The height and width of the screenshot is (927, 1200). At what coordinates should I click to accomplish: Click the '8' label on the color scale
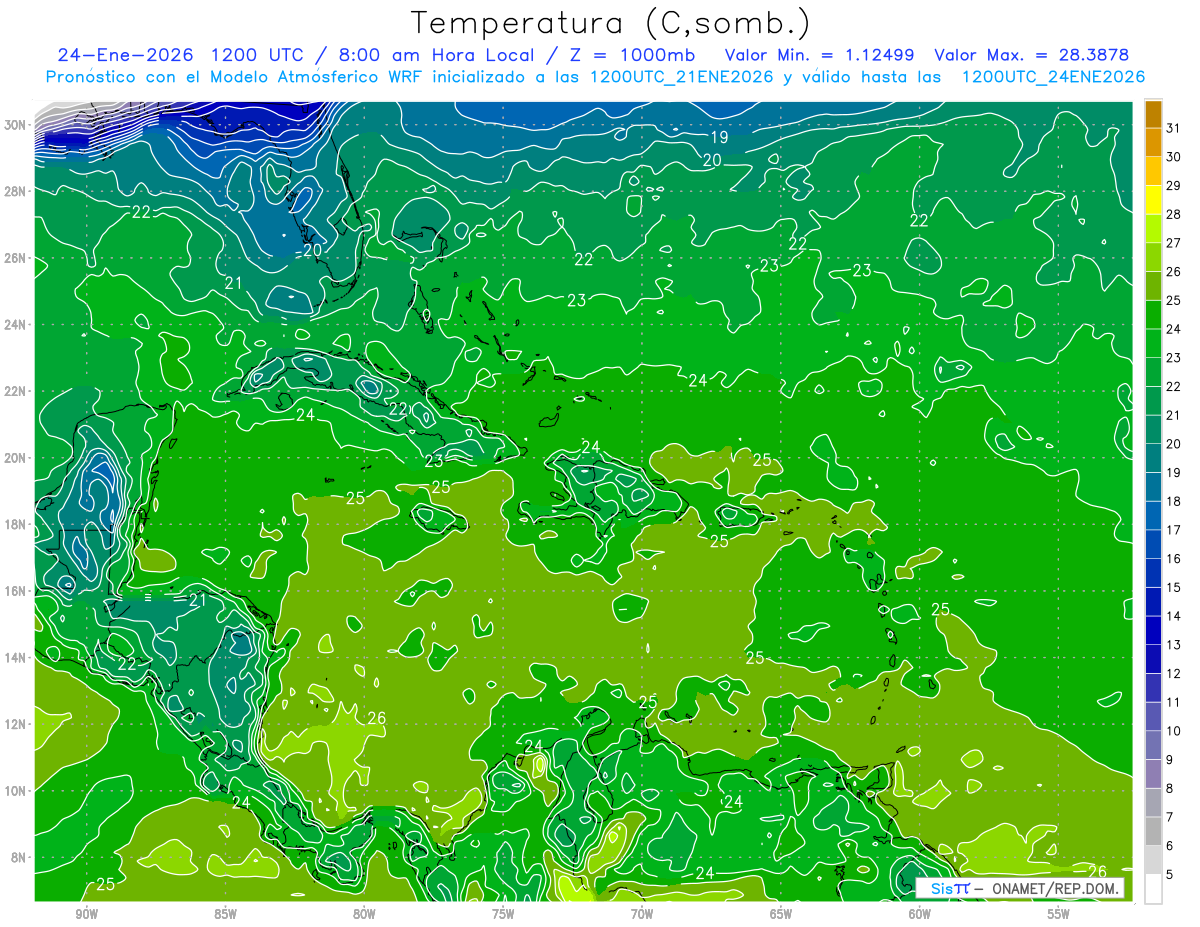[1171, 788]
